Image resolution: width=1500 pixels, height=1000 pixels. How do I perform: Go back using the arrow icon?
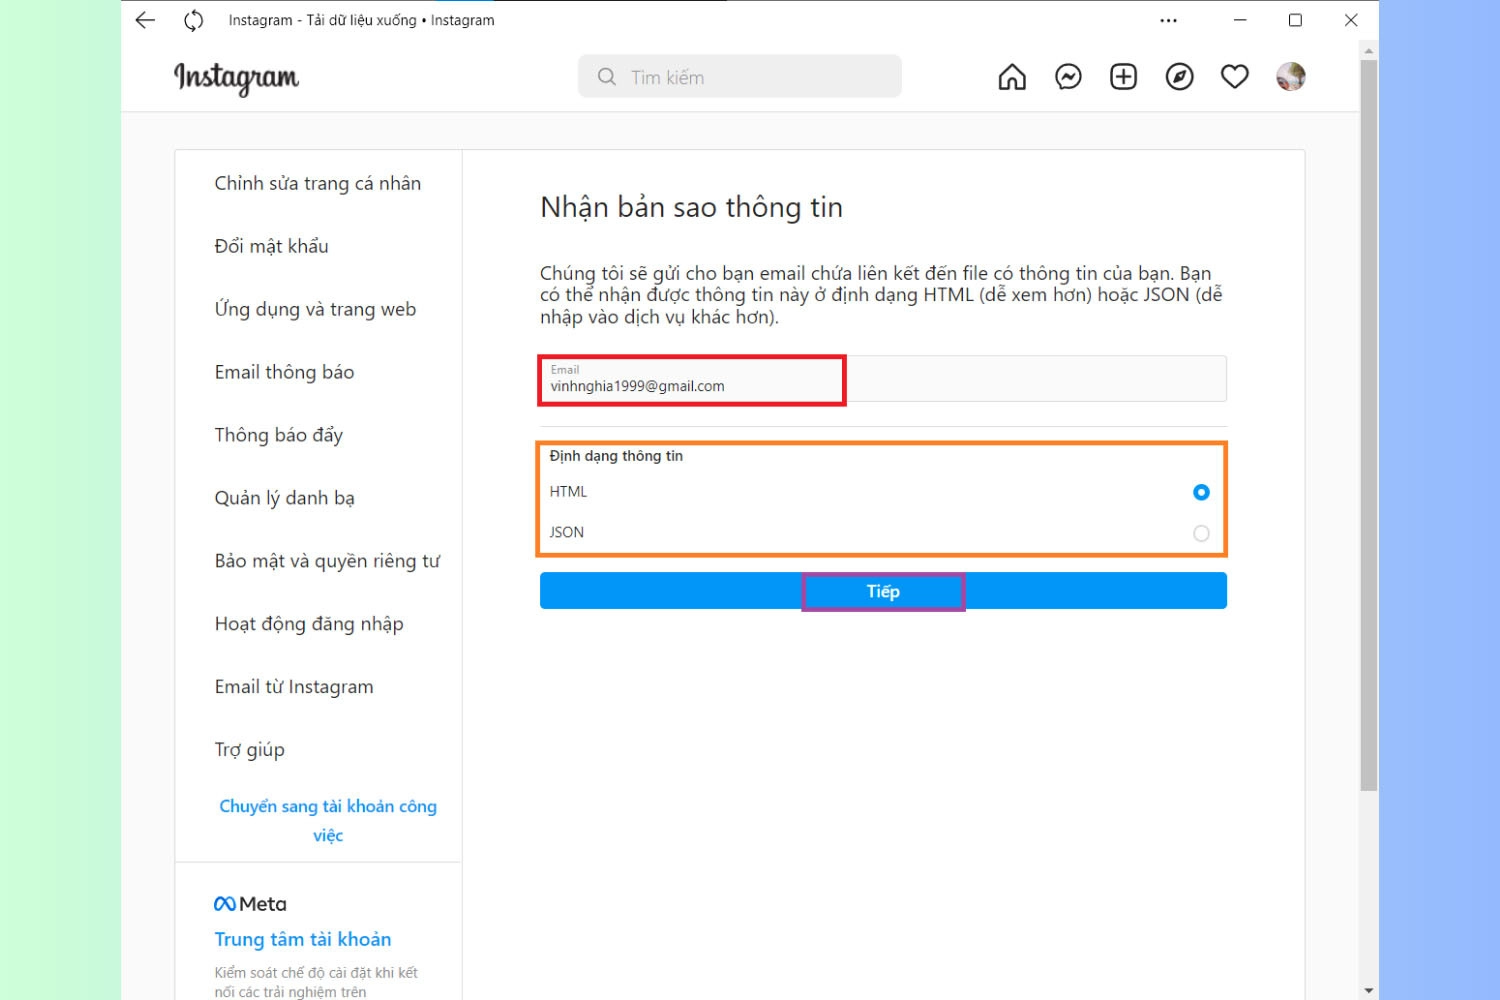[x=145, y=20]
